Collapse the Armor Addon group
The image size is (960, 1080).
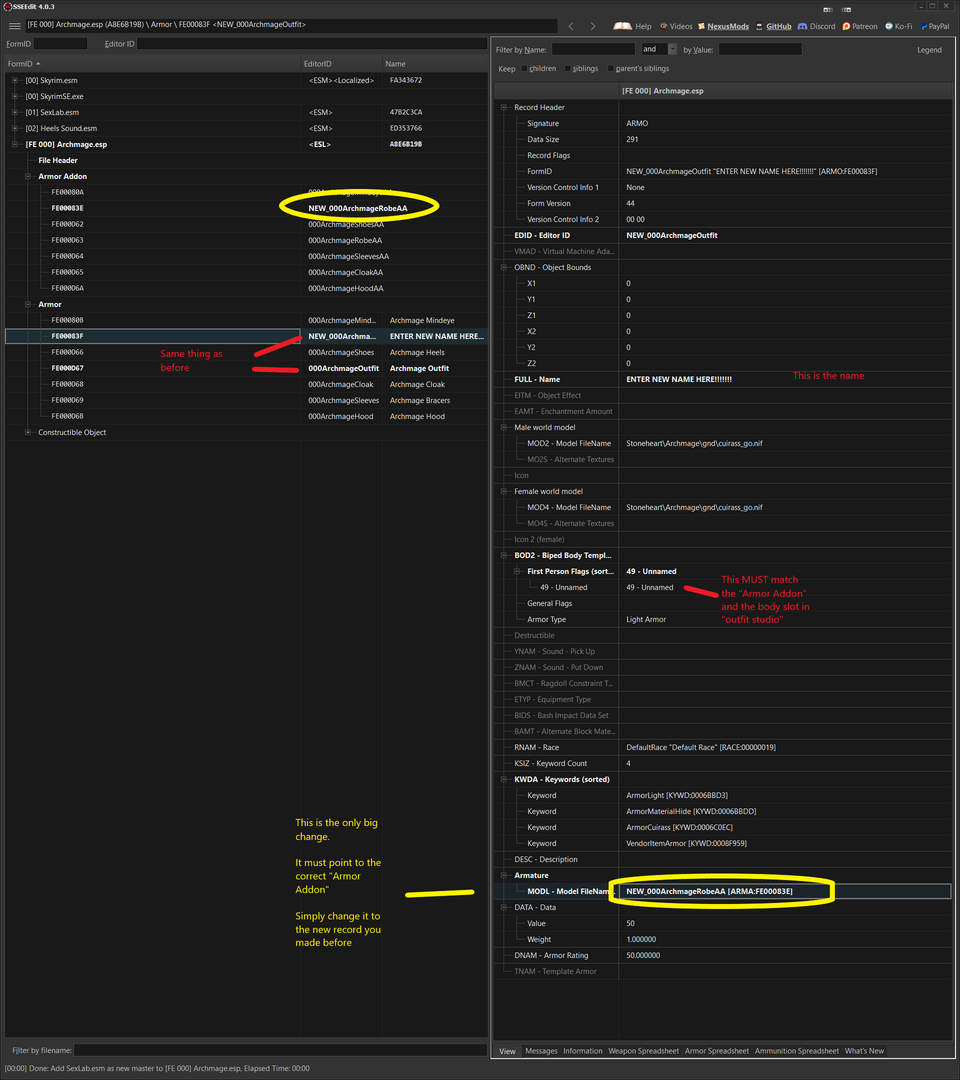[x=28, y=176]
